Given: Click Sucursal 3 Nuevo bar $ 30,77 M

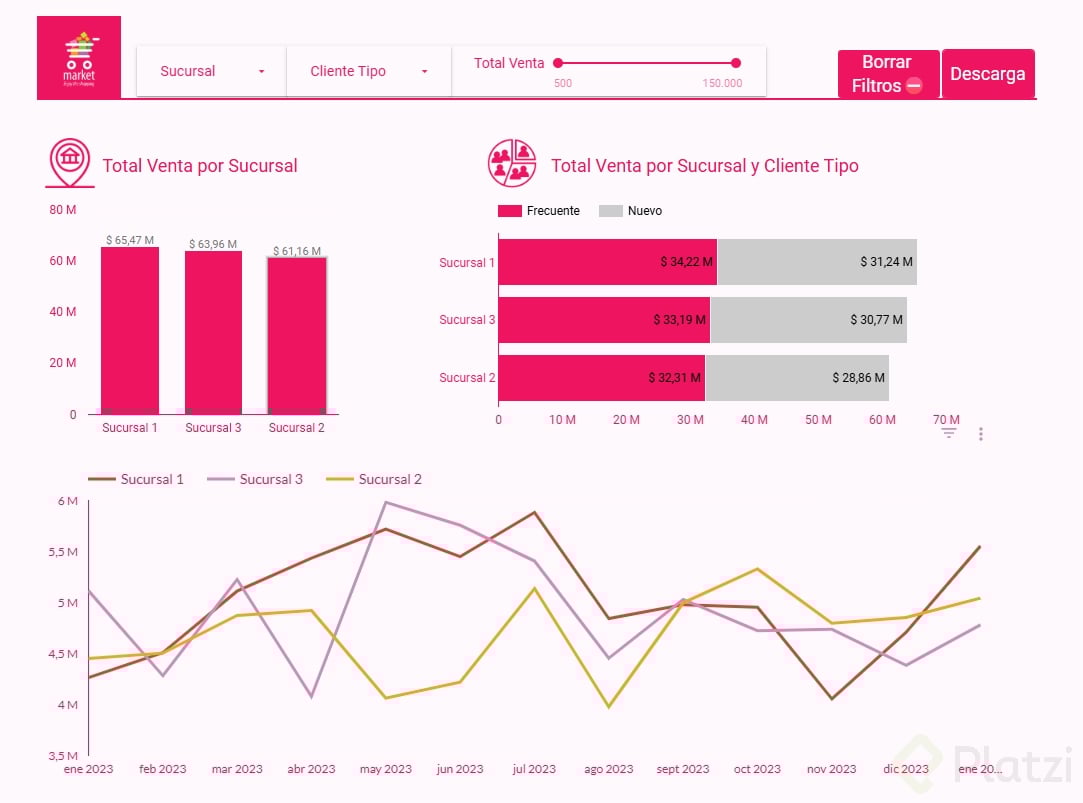Looking at the screenshot, I should point(809,320).
